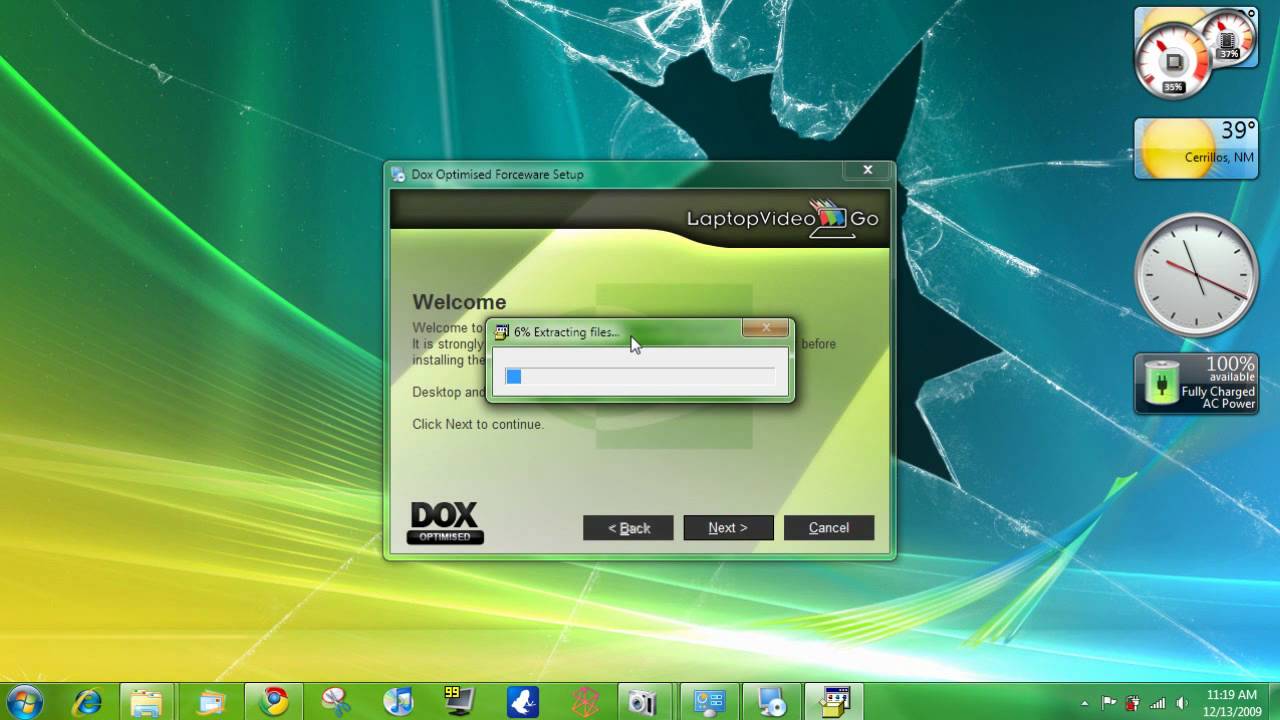This screenshot has height=720, width=1280.
Task: Click the extractor icon in dialog title bar
Action: (x=501, y=332)
